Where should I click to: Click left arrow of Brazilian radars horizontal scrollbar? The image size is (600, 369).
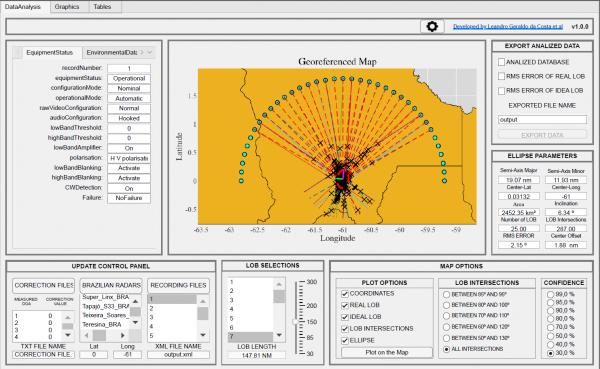(86, 336)
